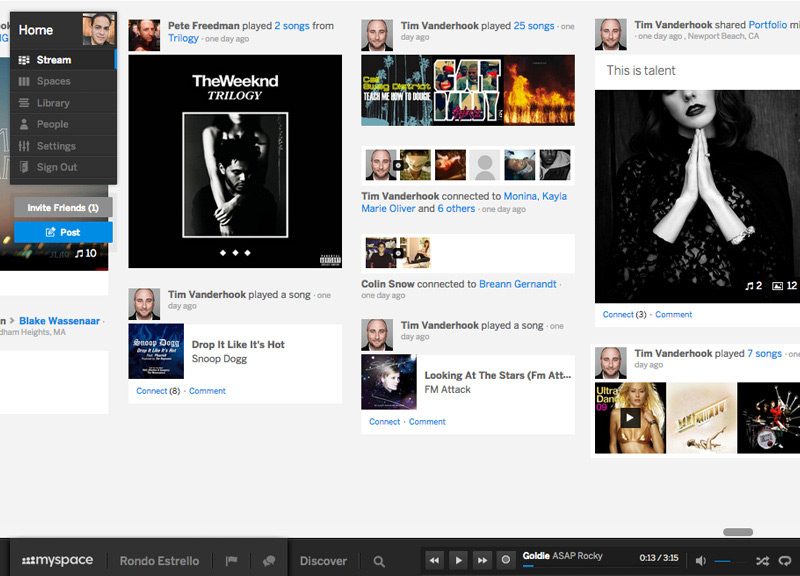Open Pete Freedman's profile name link
This screenshot has width=800, height=576.
tap(204, 26)
